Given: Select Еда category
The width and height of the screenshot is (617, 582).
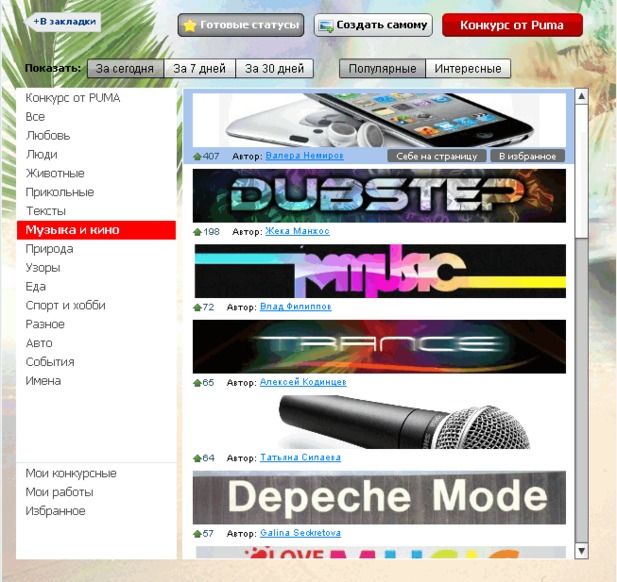Looking at the screenshot, I should (x=96, y=287).
